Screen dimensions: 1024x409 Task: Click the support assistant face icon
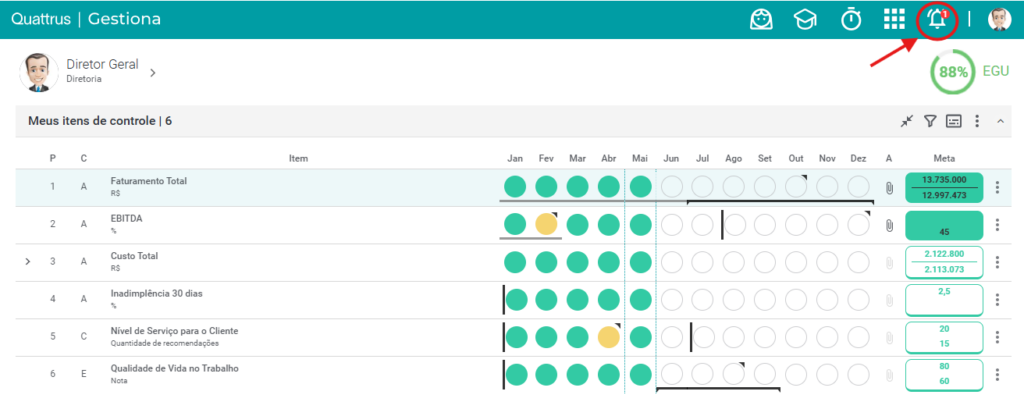coord(761,20)
